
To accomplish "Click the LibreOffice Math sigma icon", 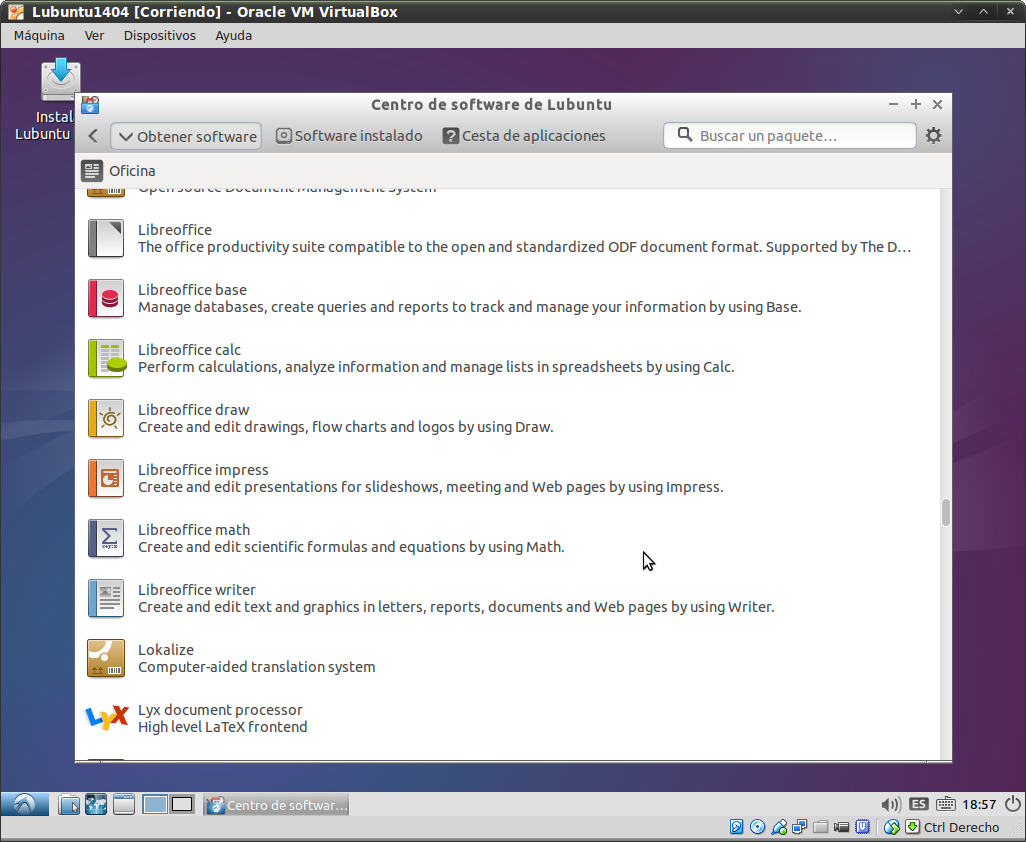I will coord(106,538).
